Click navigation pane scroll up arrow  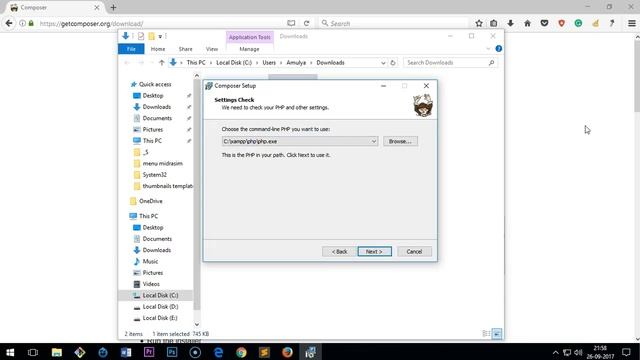click(197, 76)
